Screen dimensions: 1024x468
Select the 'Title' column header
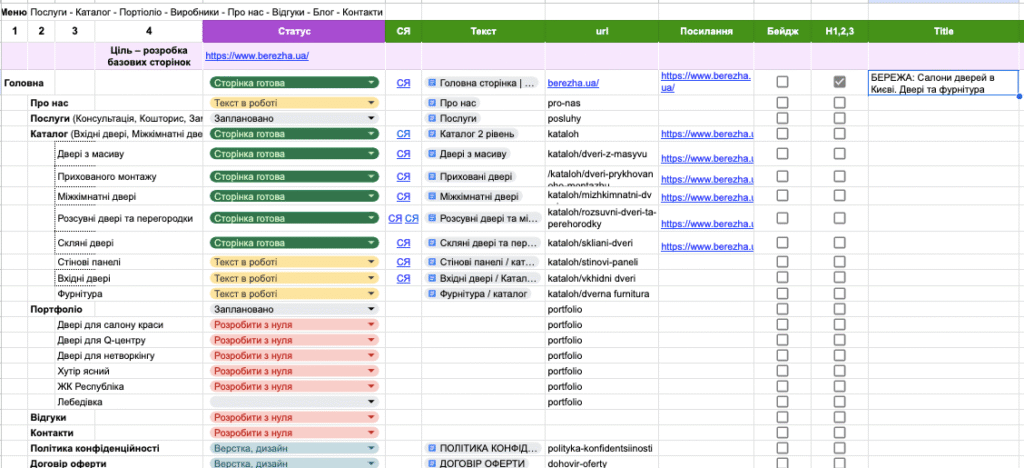(946, 31)
